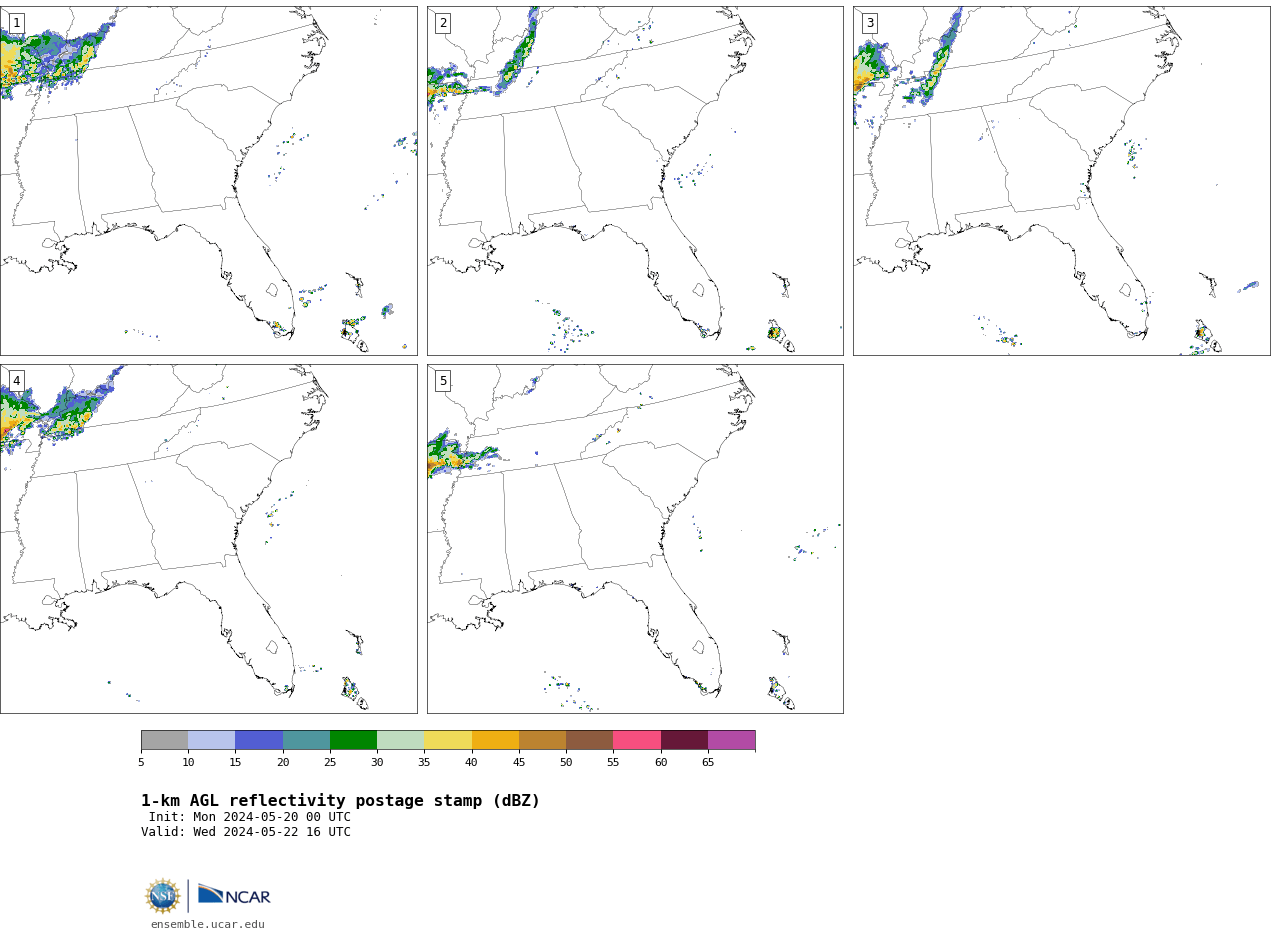Click the NCAR logo
Image resolution: width=1280 pixels, height=936 pixels.
point(234,895)
